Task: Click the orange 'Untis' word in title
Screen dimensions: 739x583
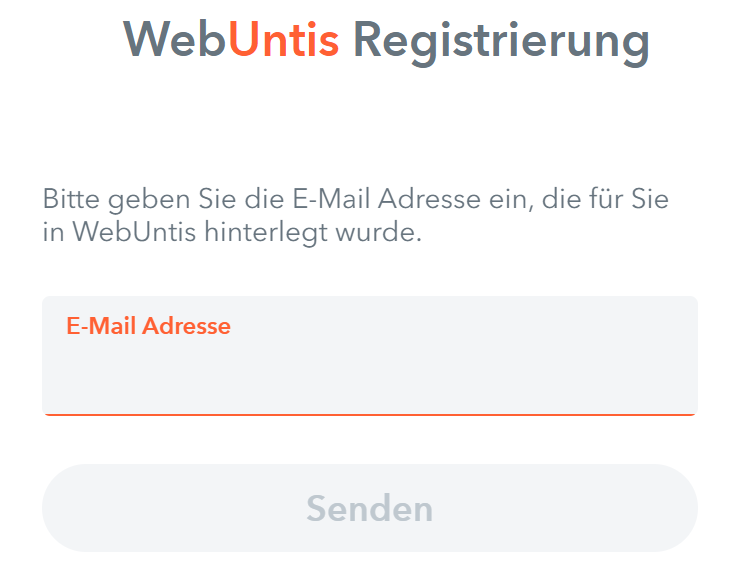Action: click(x=283, y=41)
